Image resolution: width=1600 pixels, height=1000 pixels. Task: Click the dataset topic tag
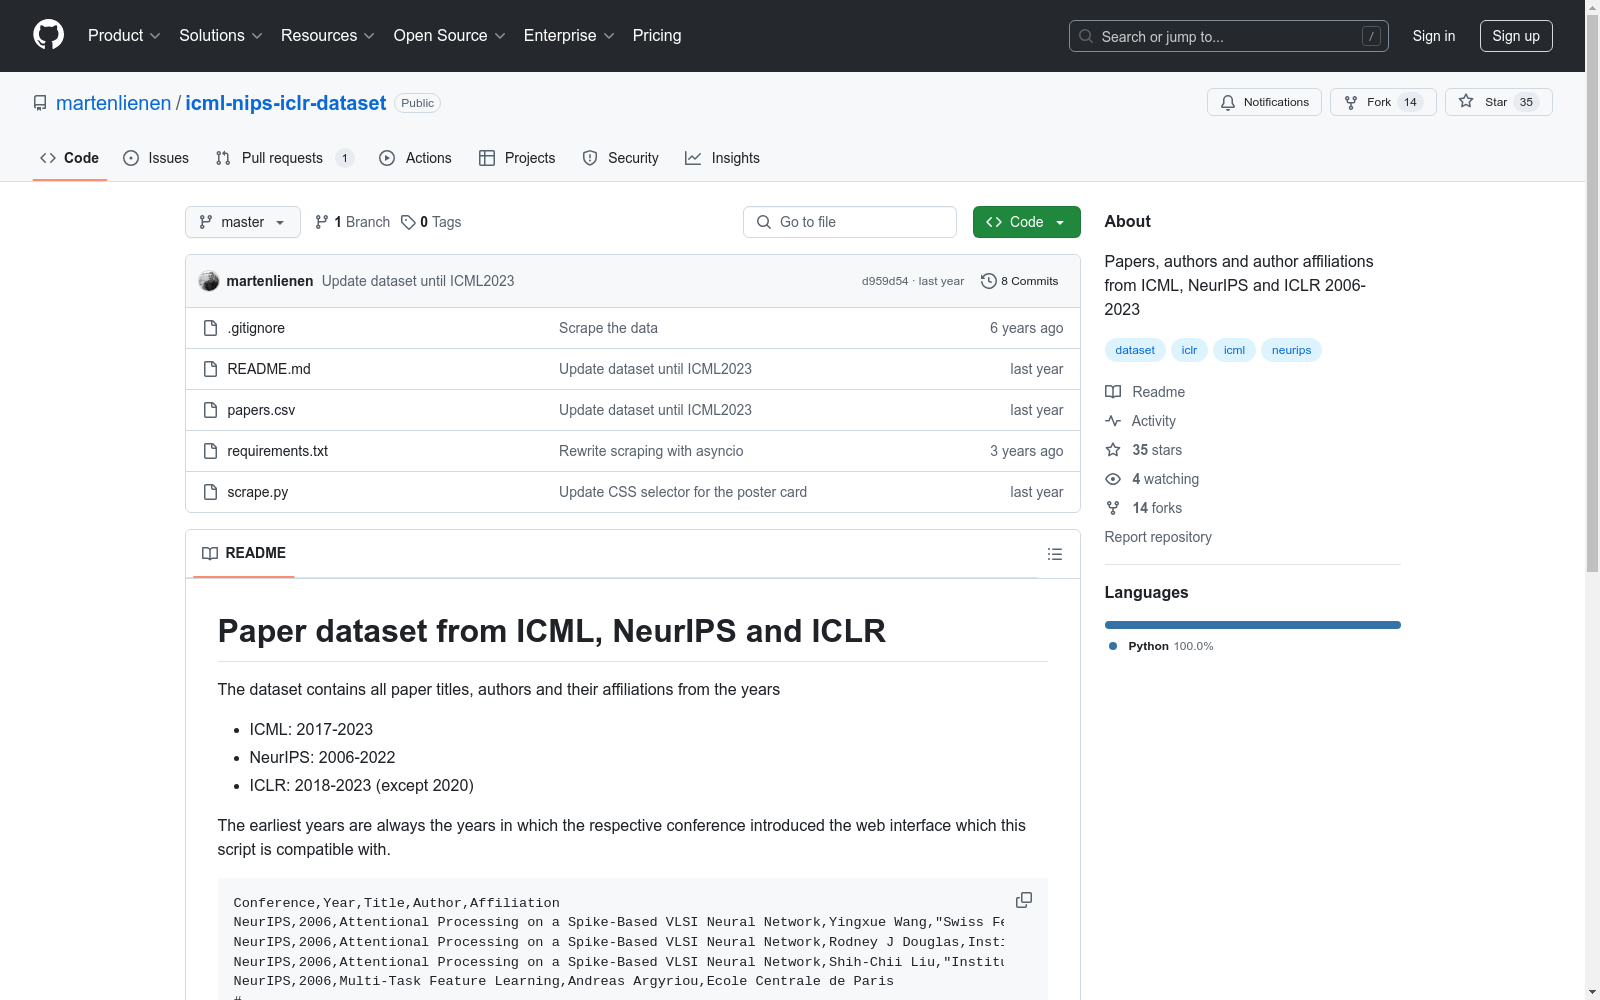1135,350
